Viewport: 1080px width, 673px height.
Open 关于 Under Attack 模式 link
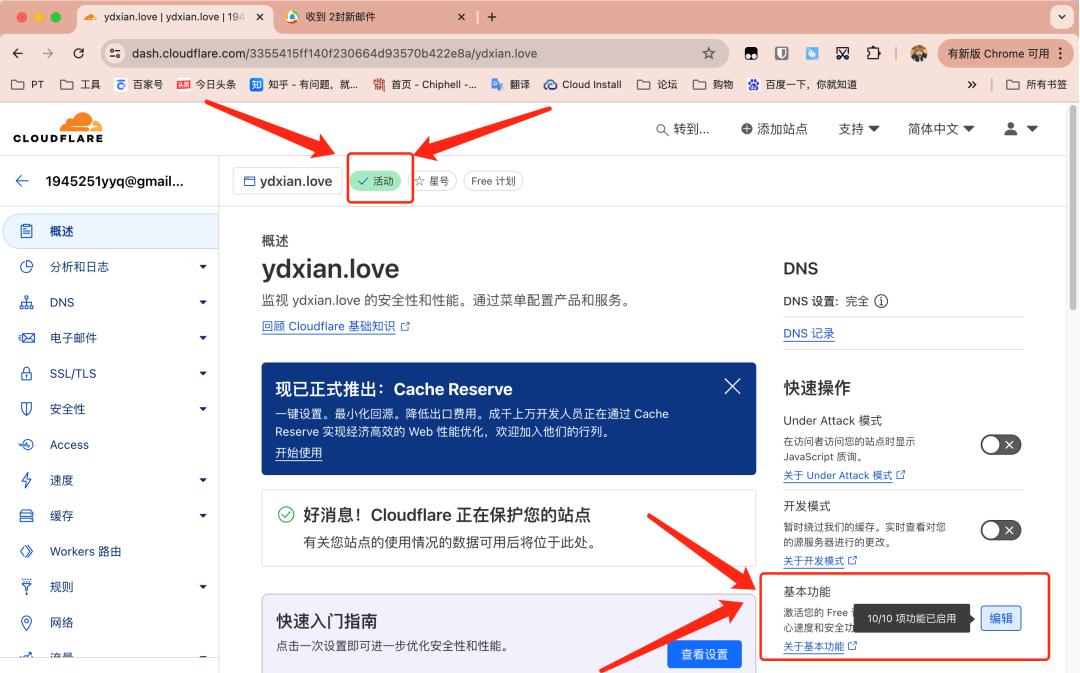844,475
